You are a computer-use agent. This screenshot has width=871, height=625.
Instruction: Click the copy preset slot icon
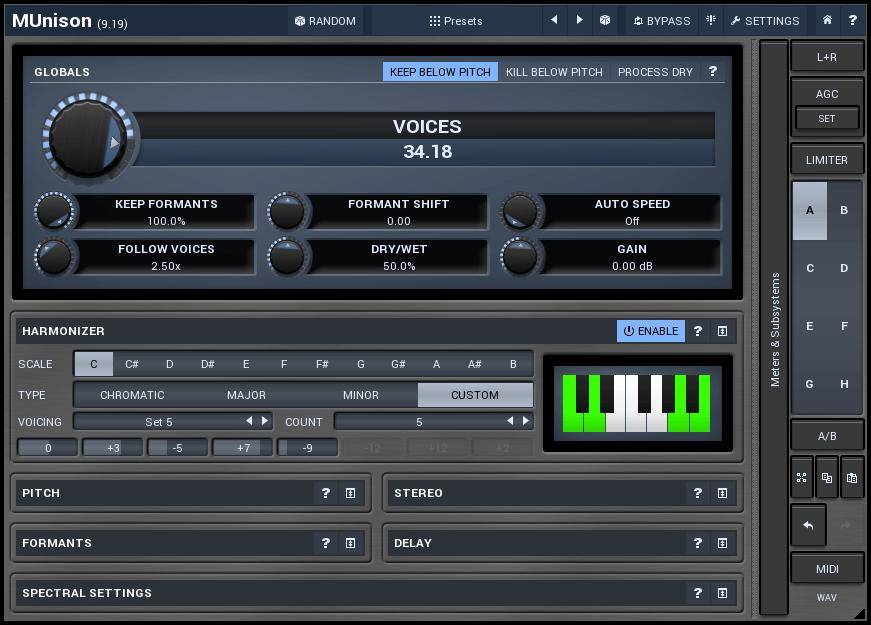pyautogui.click(x=827, y=478)
